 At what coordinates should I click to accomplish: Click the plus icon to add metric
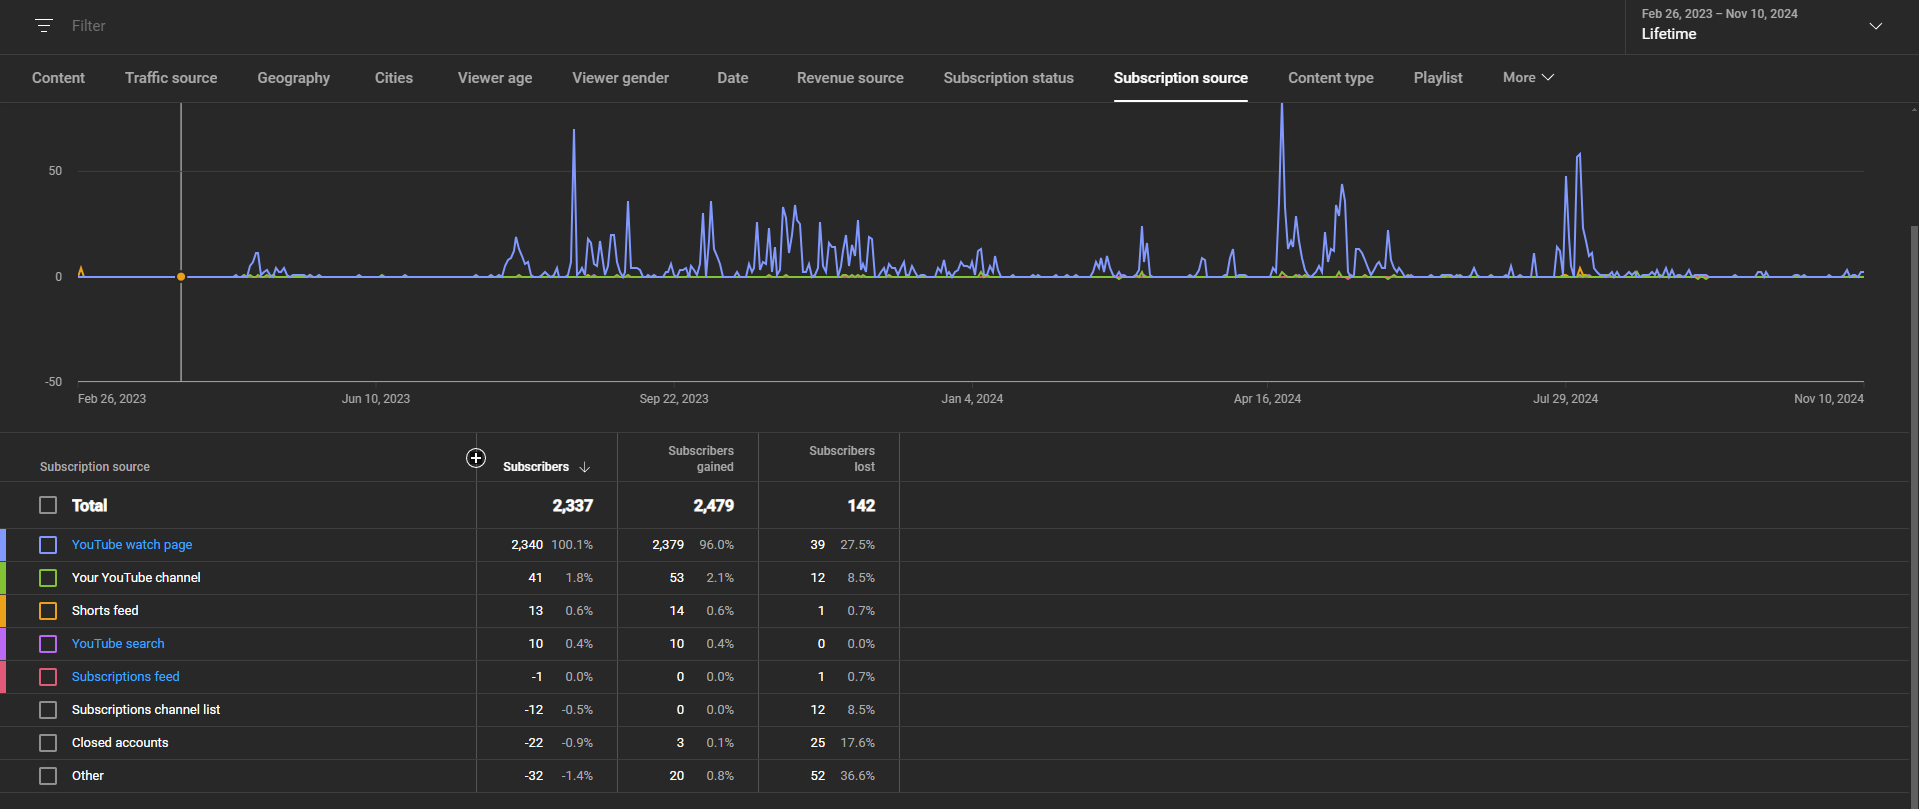click(476, 458)
